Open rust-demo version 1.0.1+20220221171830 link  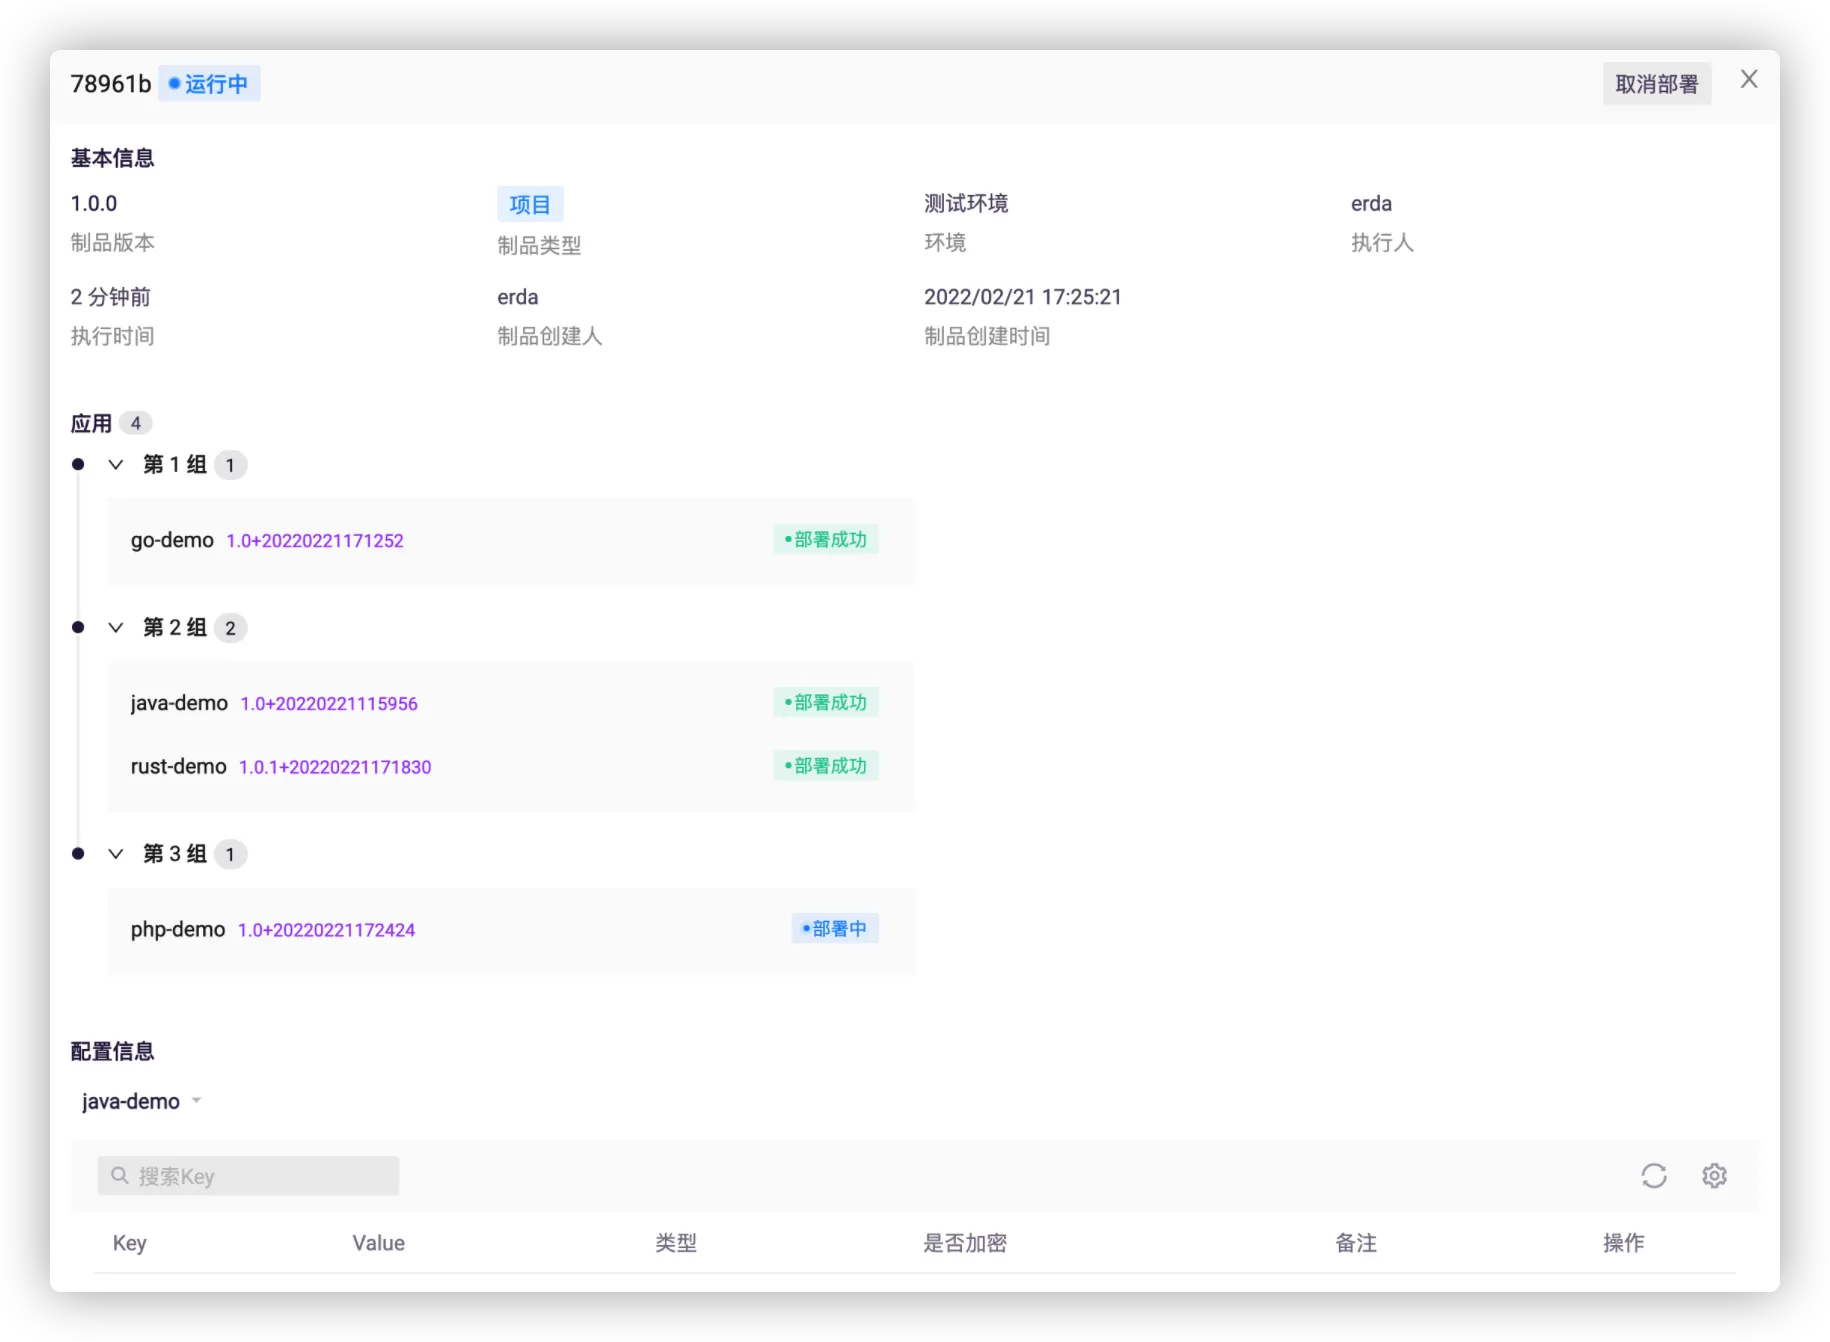pyautogui.click(x=335, y=767)
